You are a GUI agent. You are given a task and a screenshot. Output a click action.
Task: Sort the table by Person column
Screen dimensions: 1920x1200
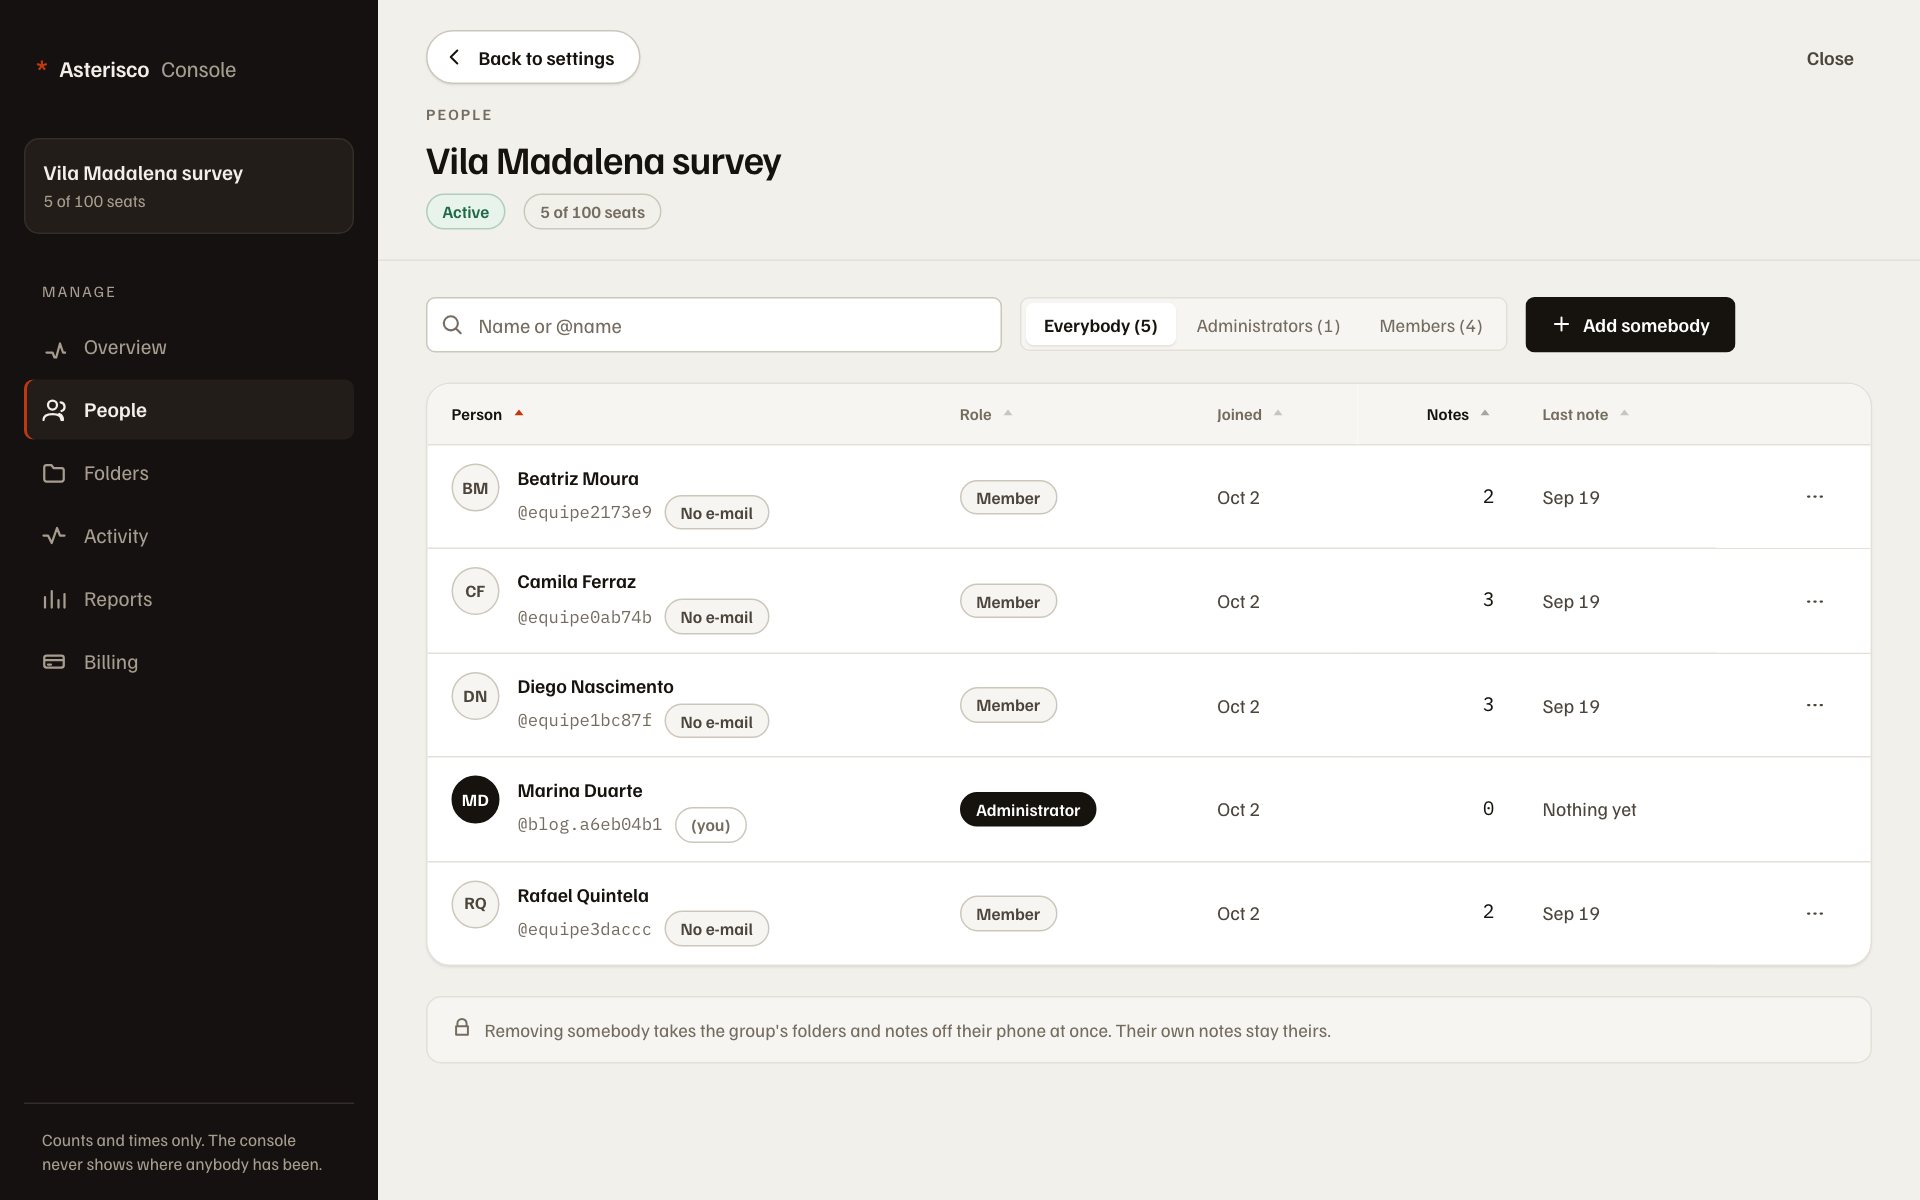[x=487, y=414]
